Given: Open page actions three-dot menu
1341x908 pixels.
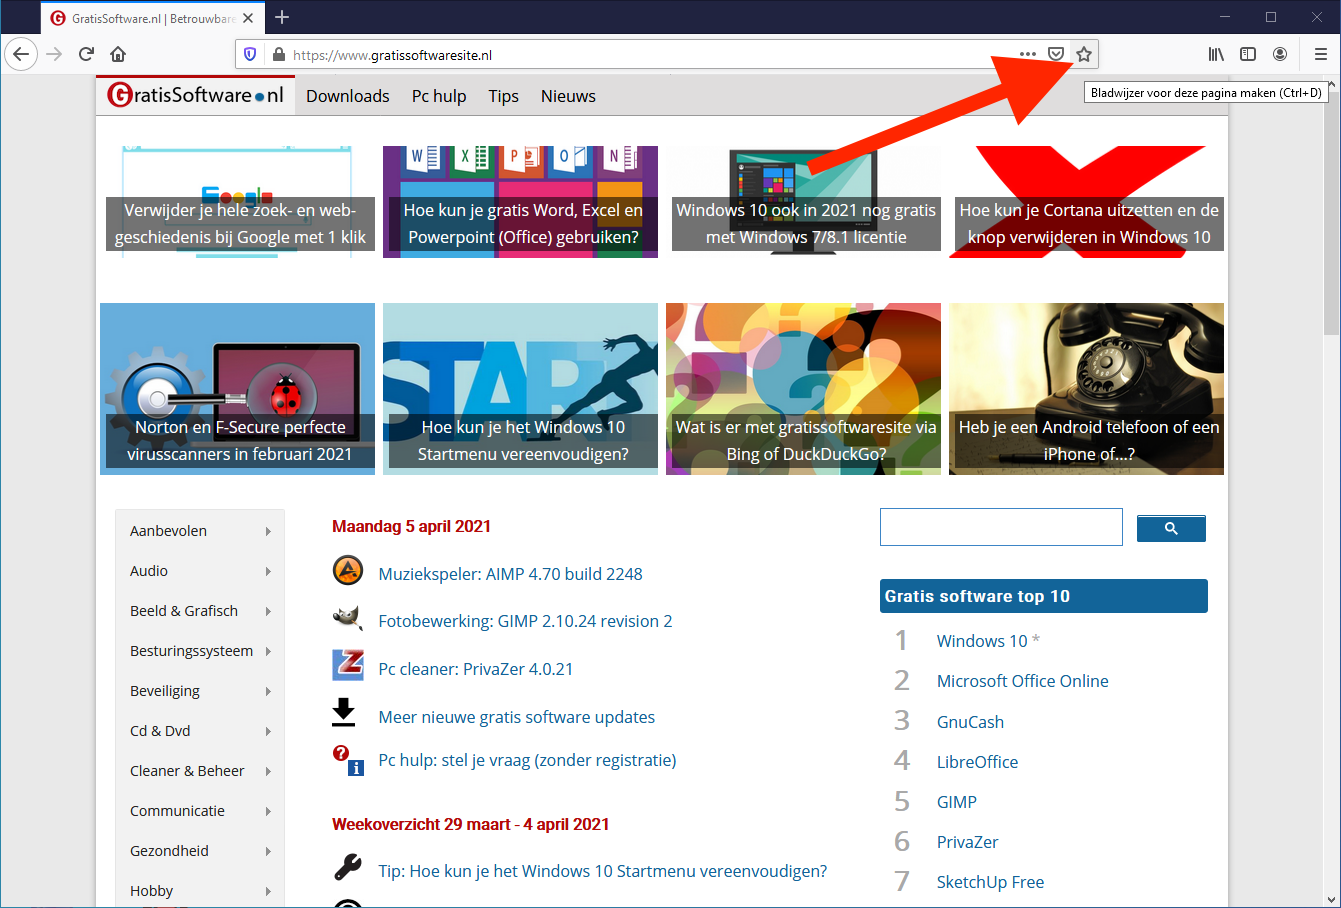Looking at the screenshot, I should coord(1028,54).
